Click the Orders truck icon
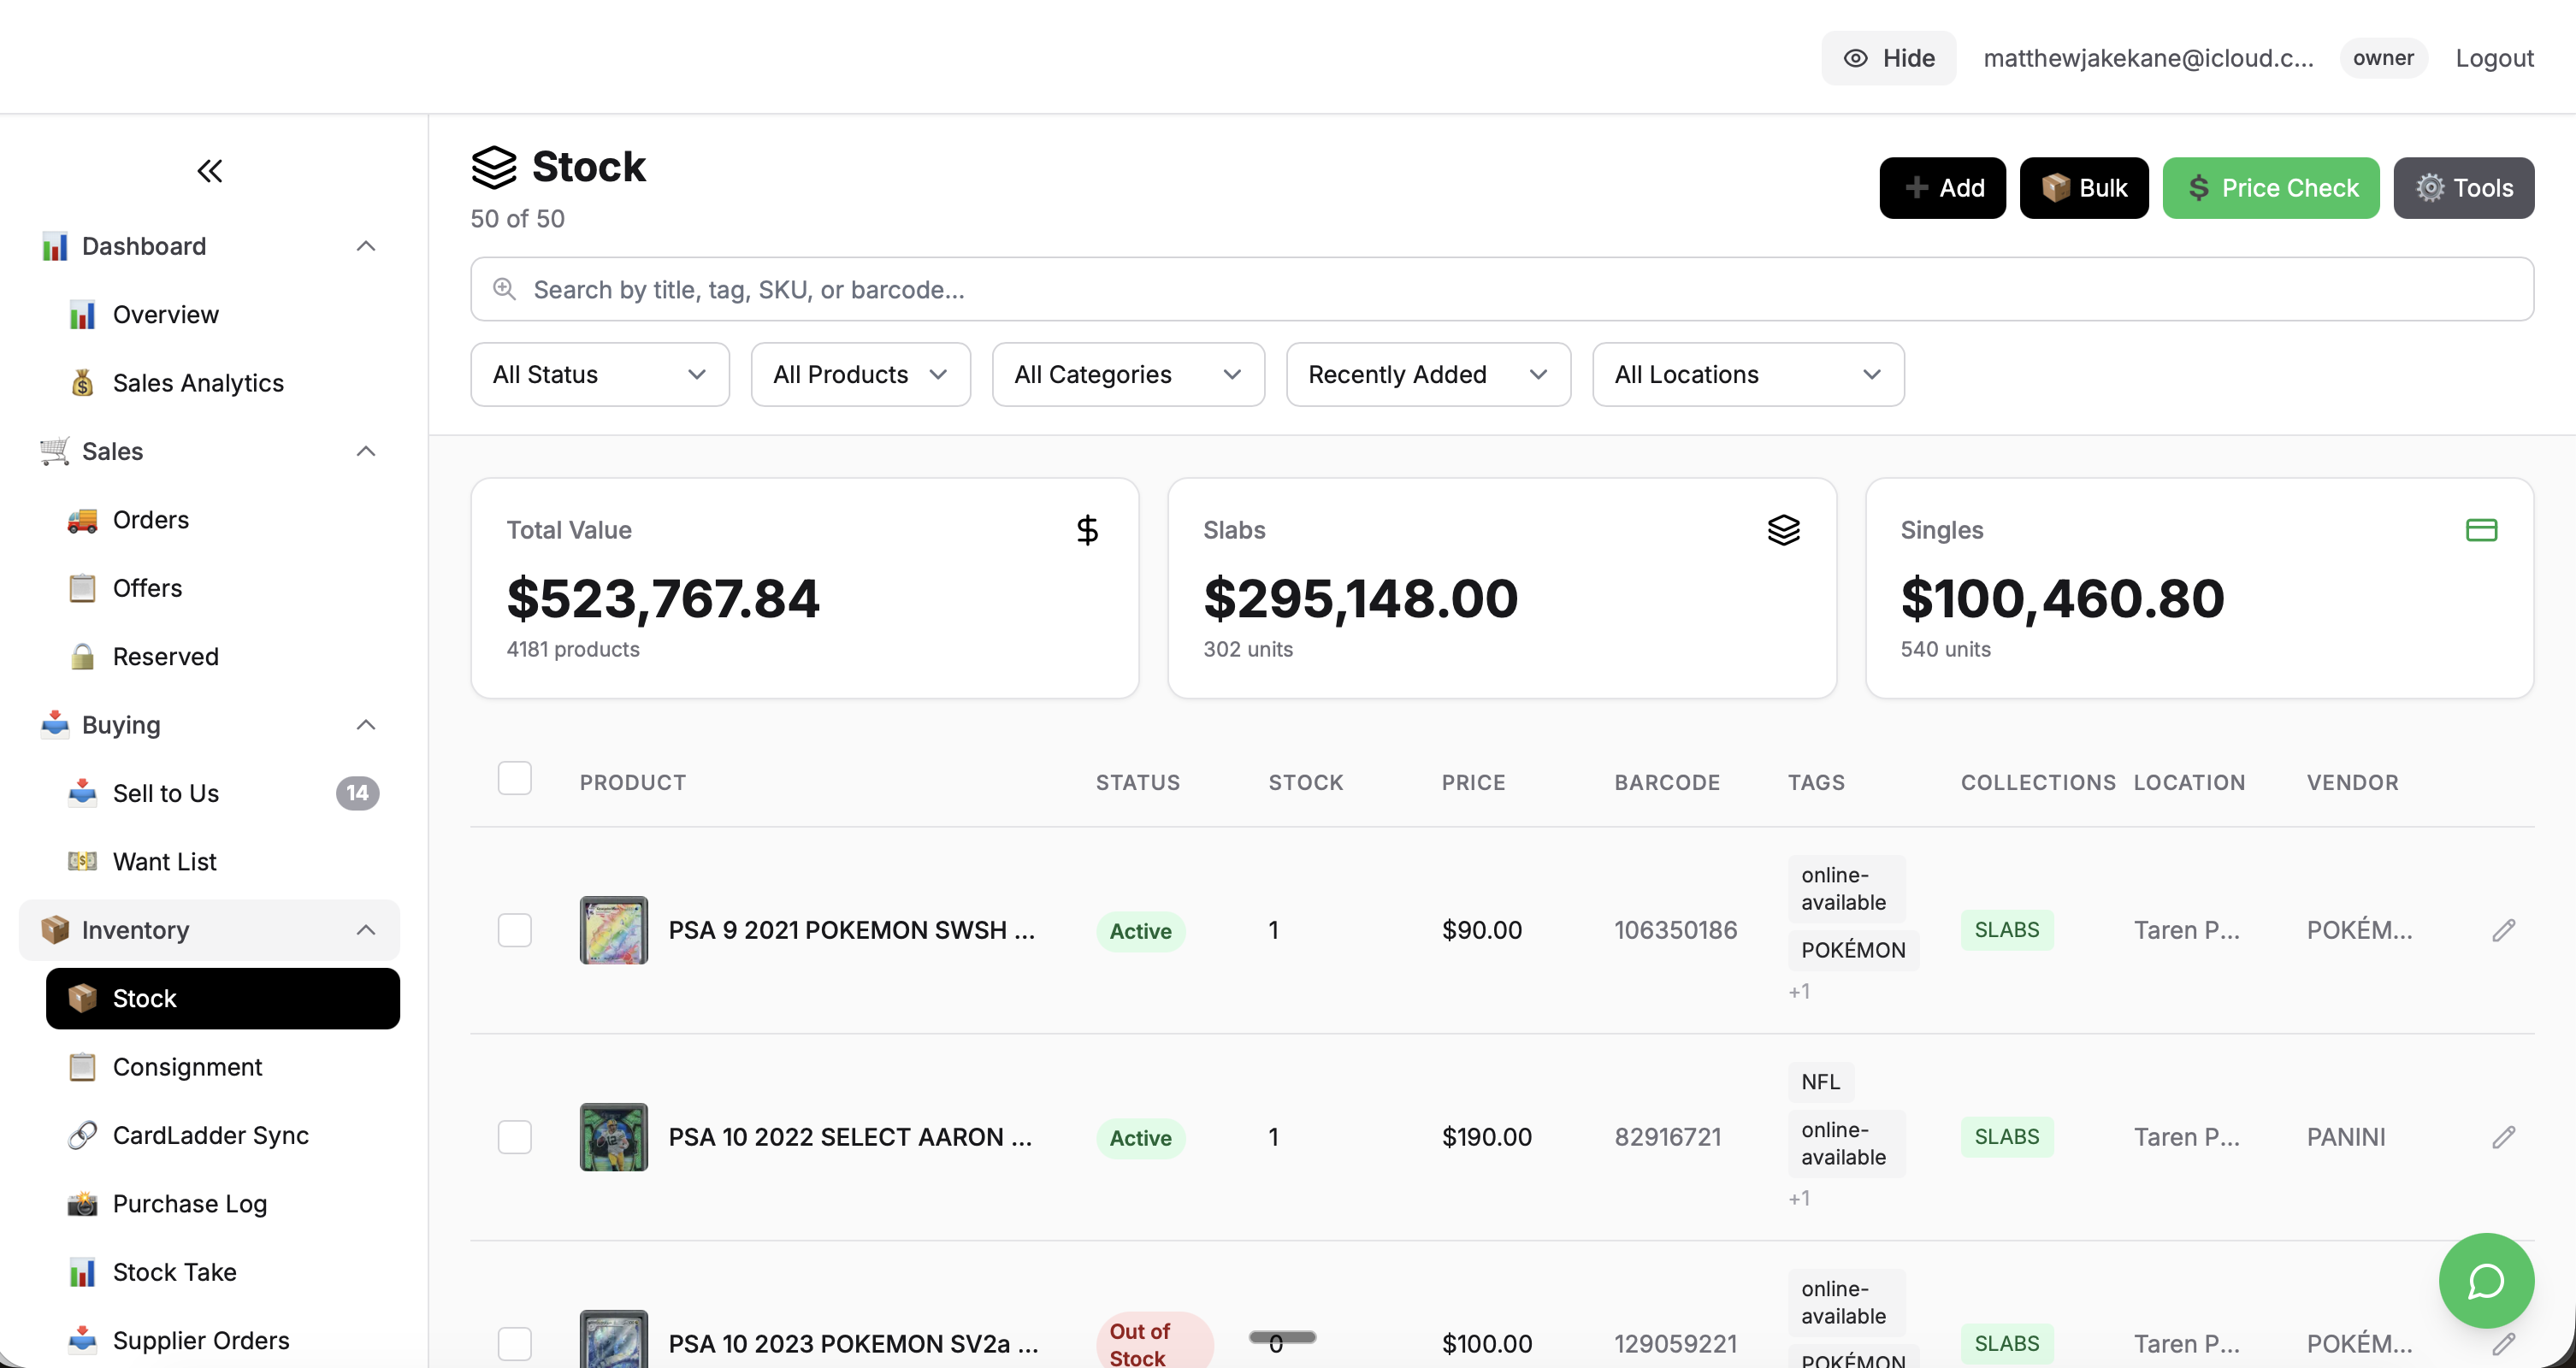Image resolution: width=2576 pixels, height=1368 pixels. (81, 520)
